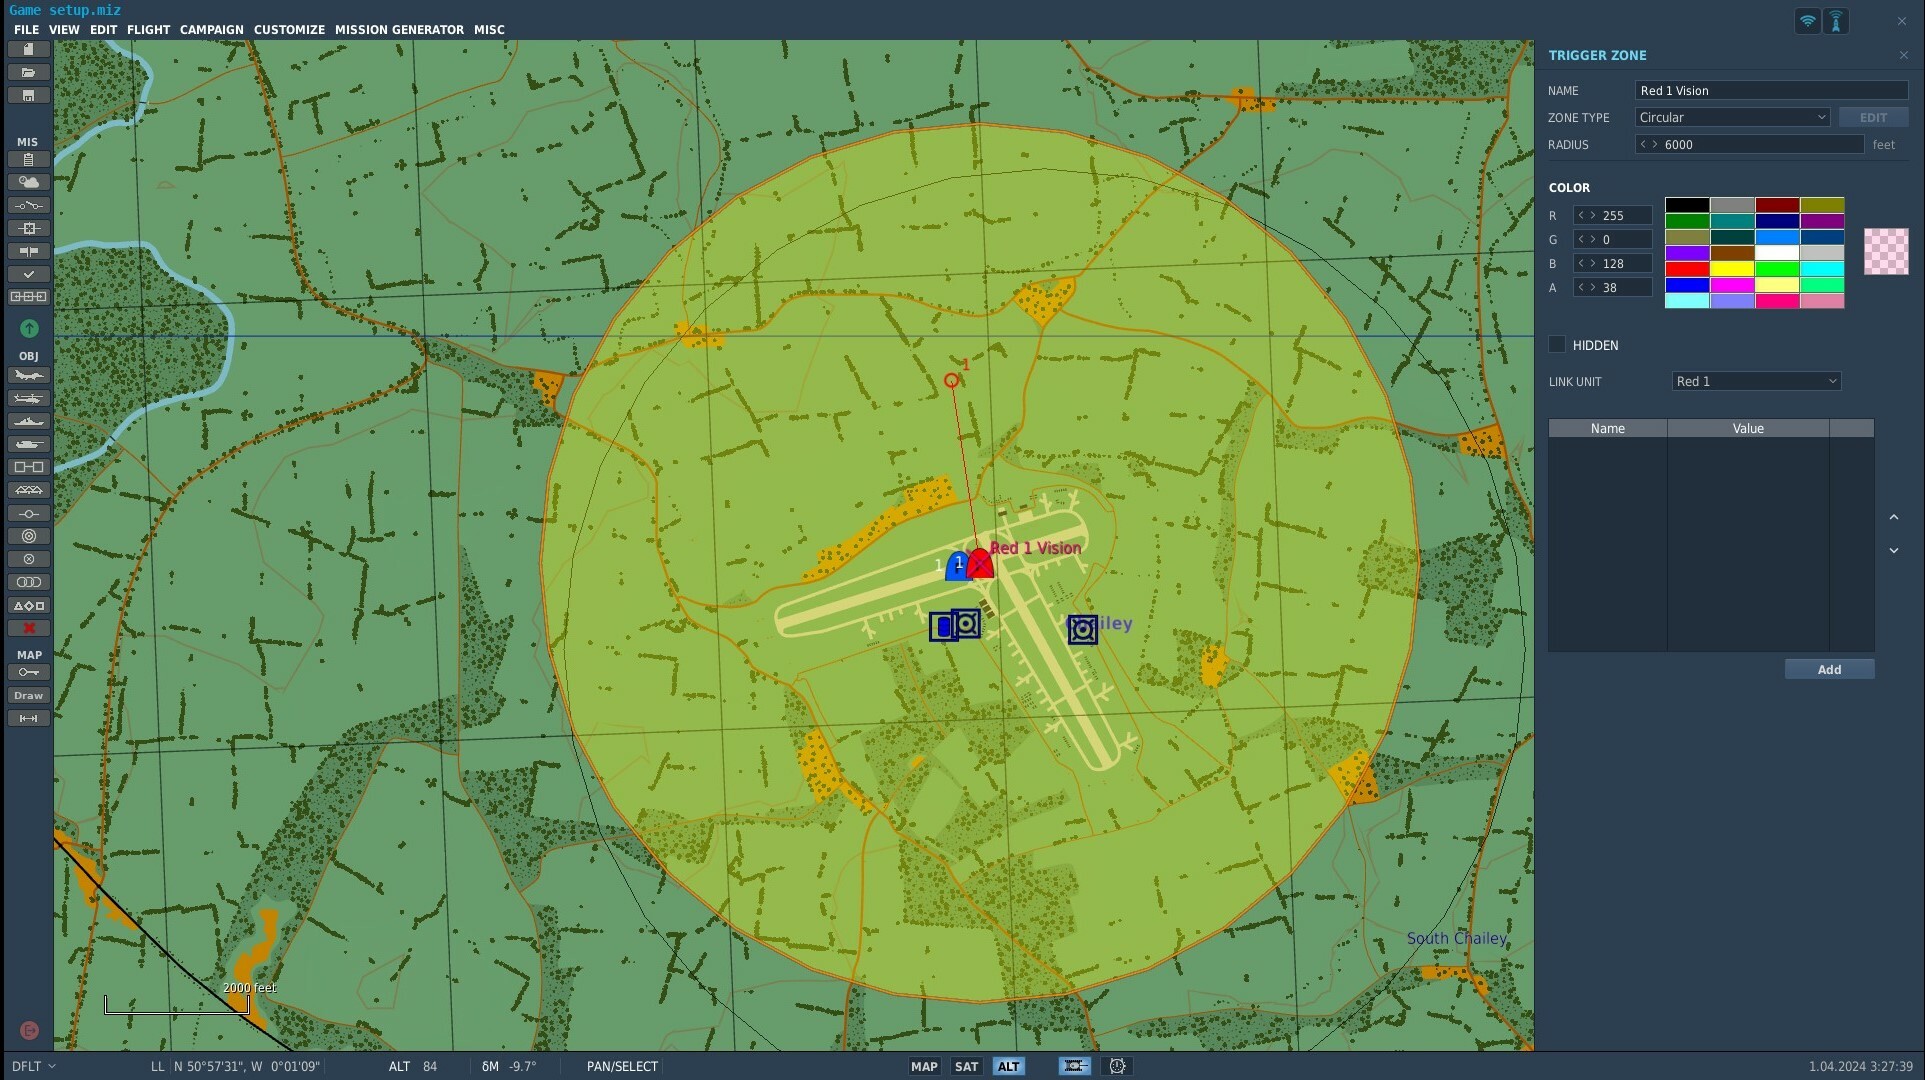
Task: Select the static object linked-squares tool
Action: point(28,467)
